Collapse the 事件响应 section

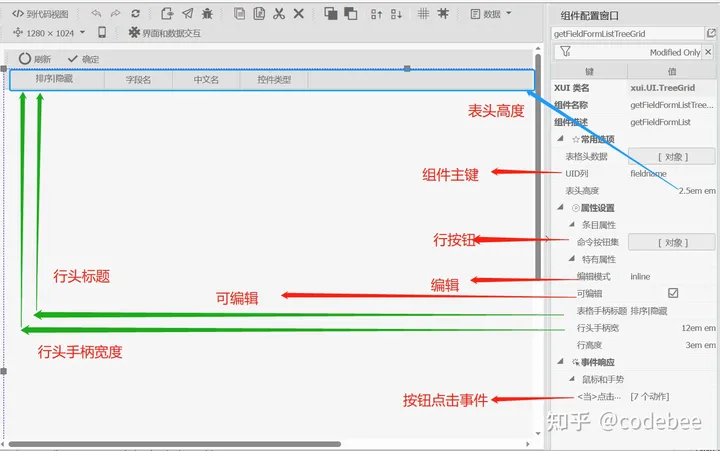pyautogui.click(x=560, y=362)
